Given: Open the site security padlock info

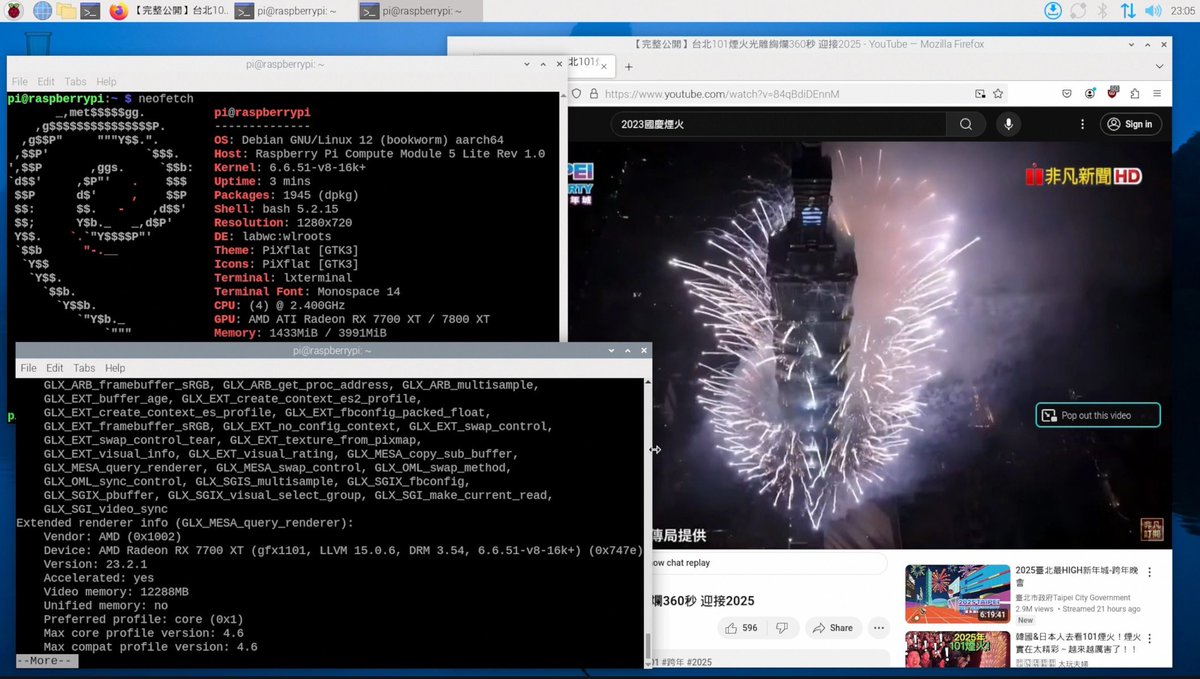Looking at the screenshot, I should tap(594, 94).
